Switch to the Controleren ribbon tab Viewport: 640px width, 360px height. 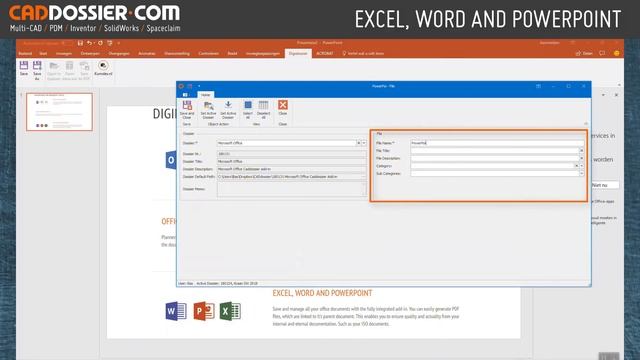tap(208, 53)
